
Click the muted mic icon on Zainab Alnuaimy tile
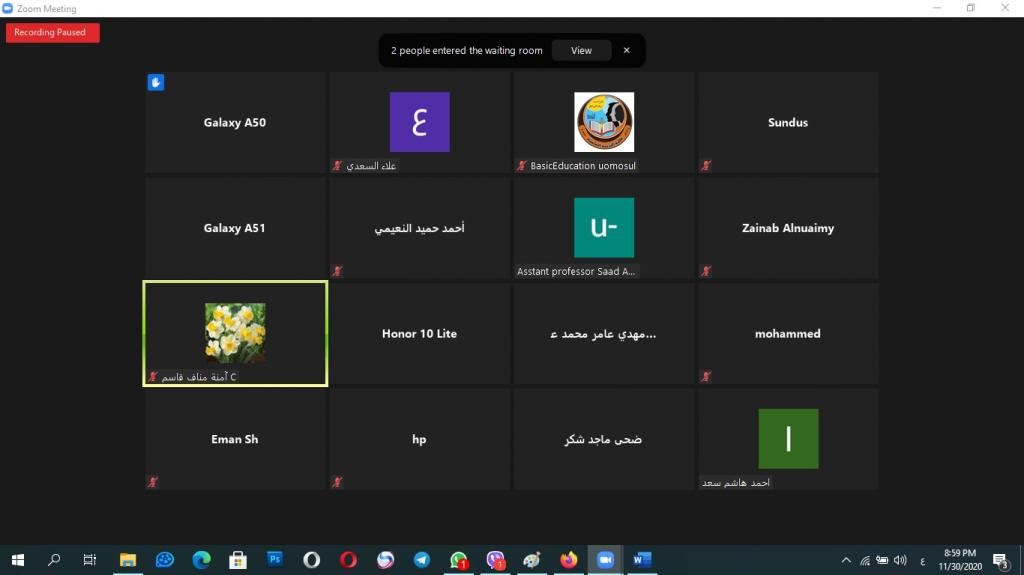(706, 271)
